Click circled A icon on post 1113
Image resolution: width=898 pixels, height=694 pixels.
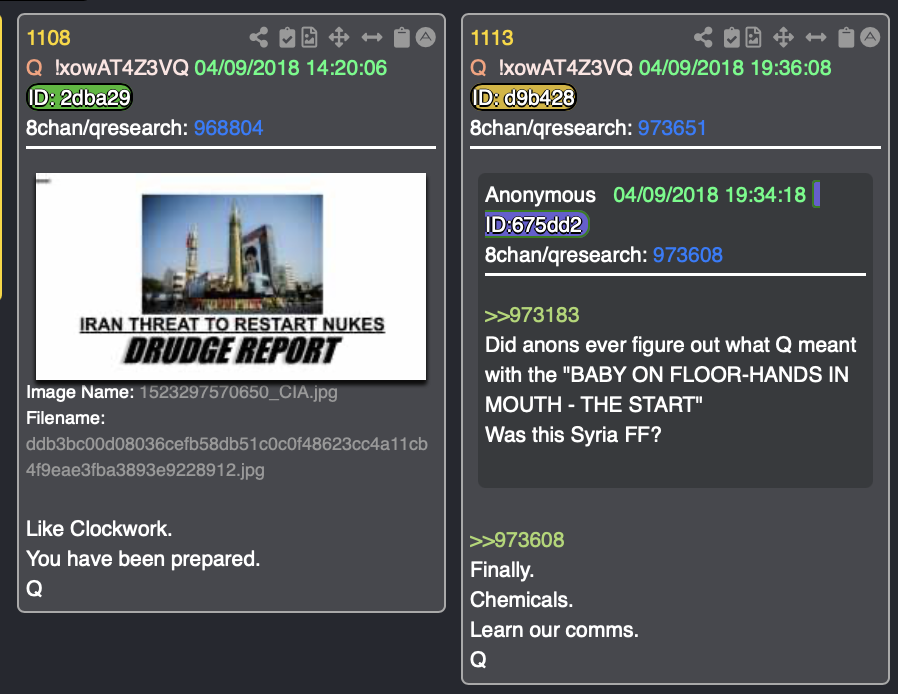[x=870, y=37]
